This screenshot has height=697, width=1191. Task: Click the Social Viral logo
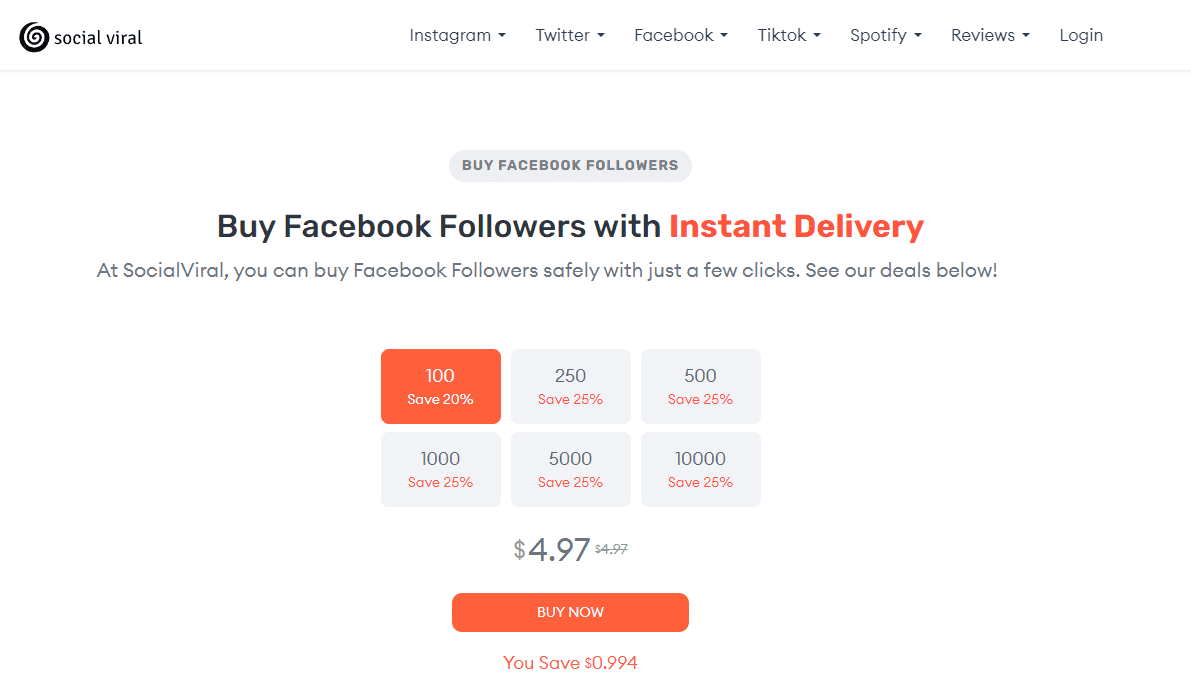coord(80,36)
